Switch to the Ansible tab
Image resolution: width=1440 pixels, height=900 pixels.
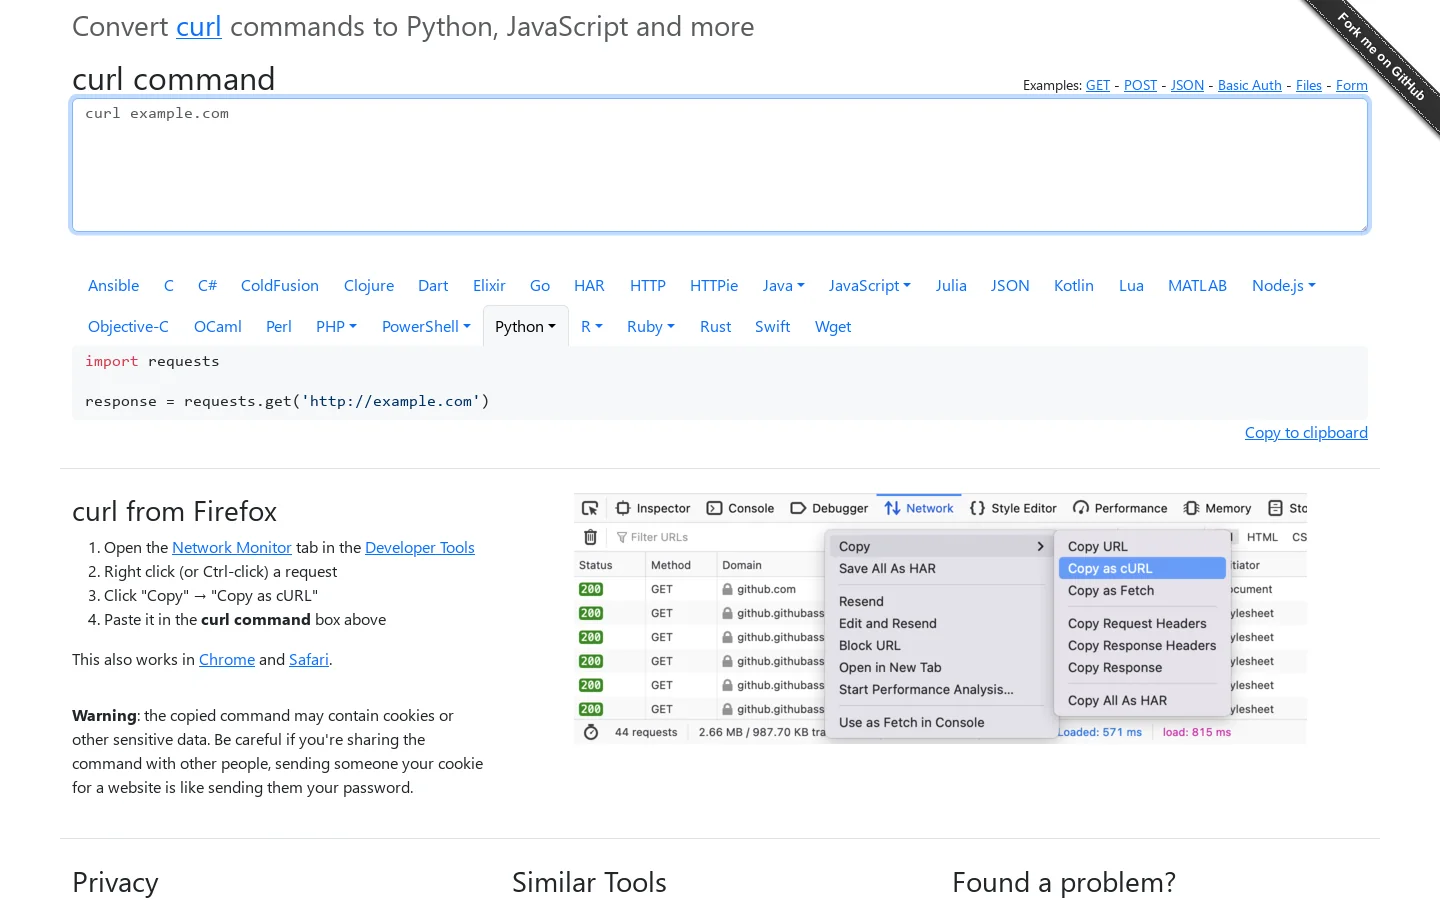[x=114, y=286]
